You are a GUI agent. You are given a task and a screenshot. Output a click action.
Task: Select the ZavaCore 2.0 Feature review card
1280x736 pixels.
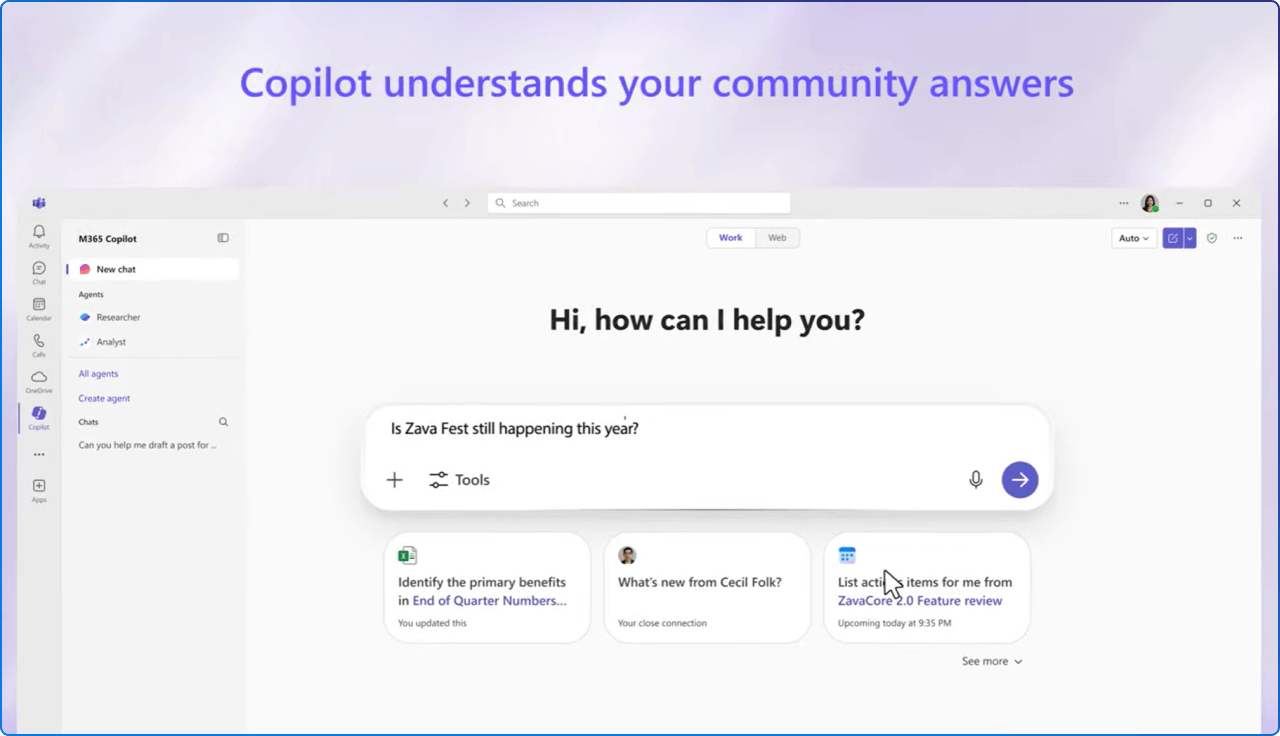(x=927, y=587)
